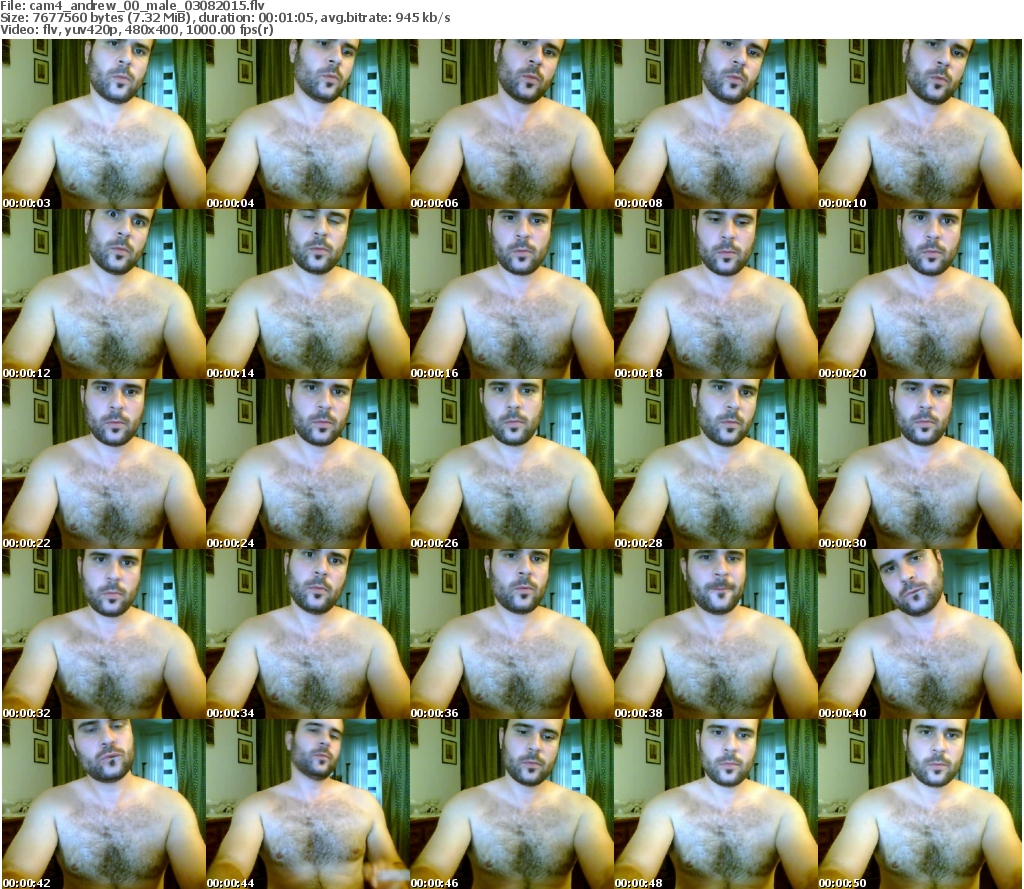The width and height of the screenshot is (1024, 889).
Task: Pick the thumbnail stamped 00:00:30
Action: (x=920, y=464)
